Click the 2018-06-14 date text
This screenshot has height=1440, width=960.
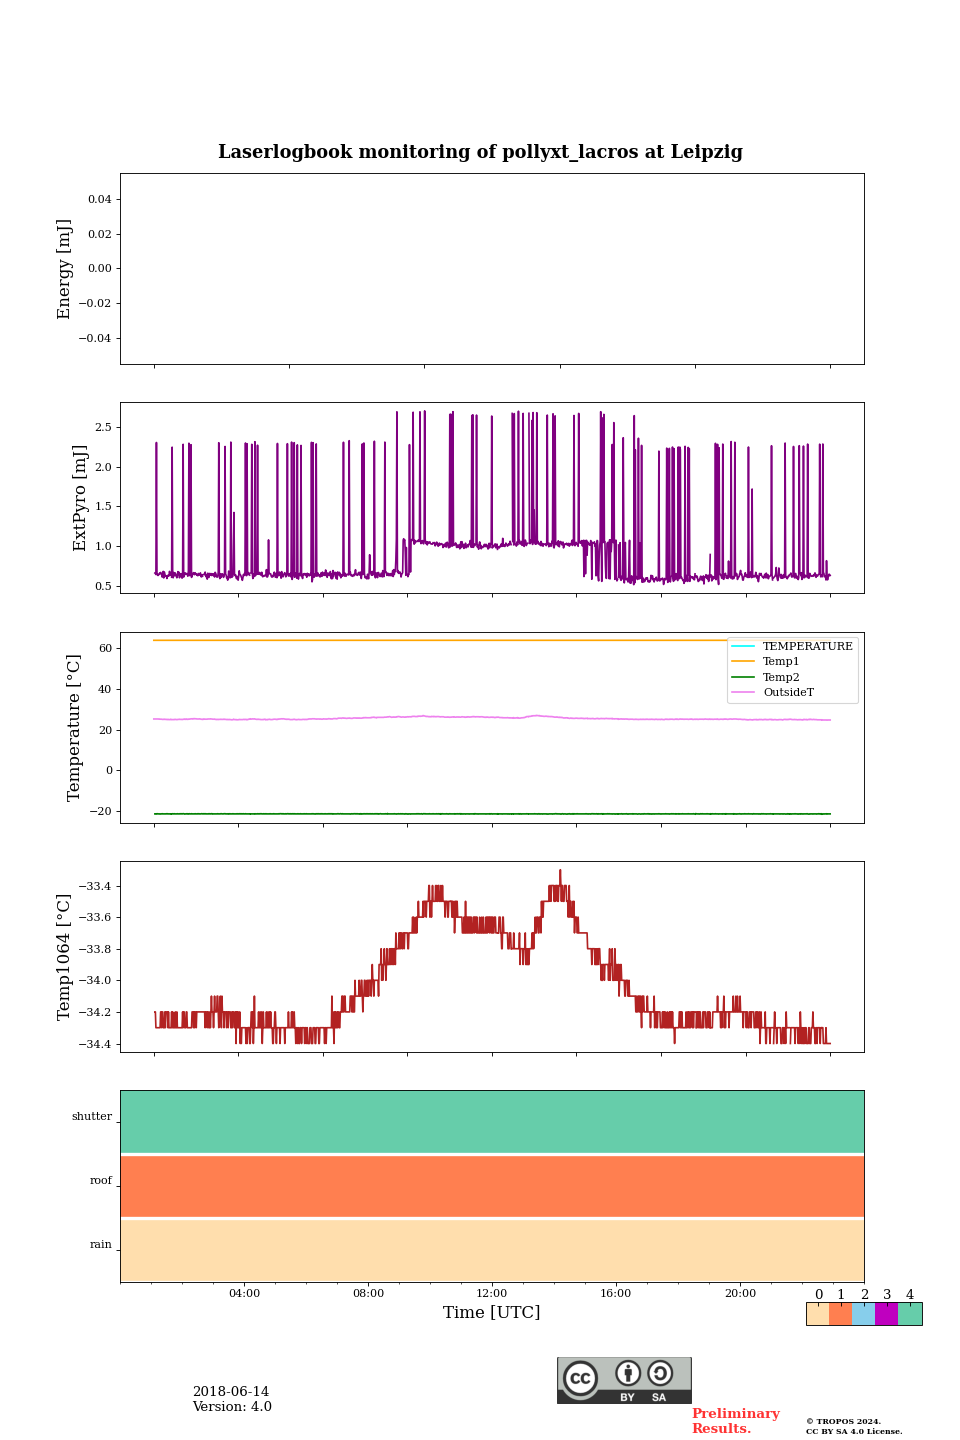pyautogui.click(x=231, y=1392)
